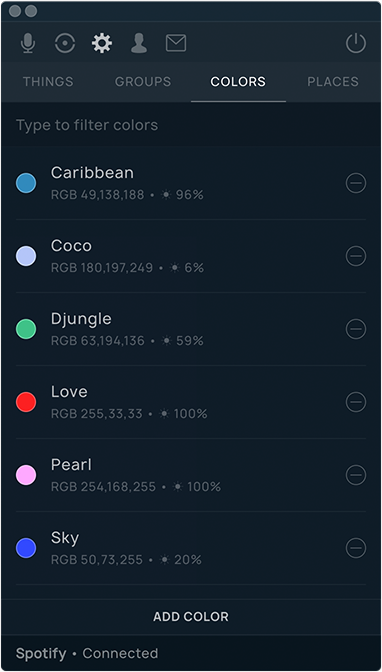This screenshot has height=672, width=382.
Task: Click the power button icon
Action: (x=356, y=43)
